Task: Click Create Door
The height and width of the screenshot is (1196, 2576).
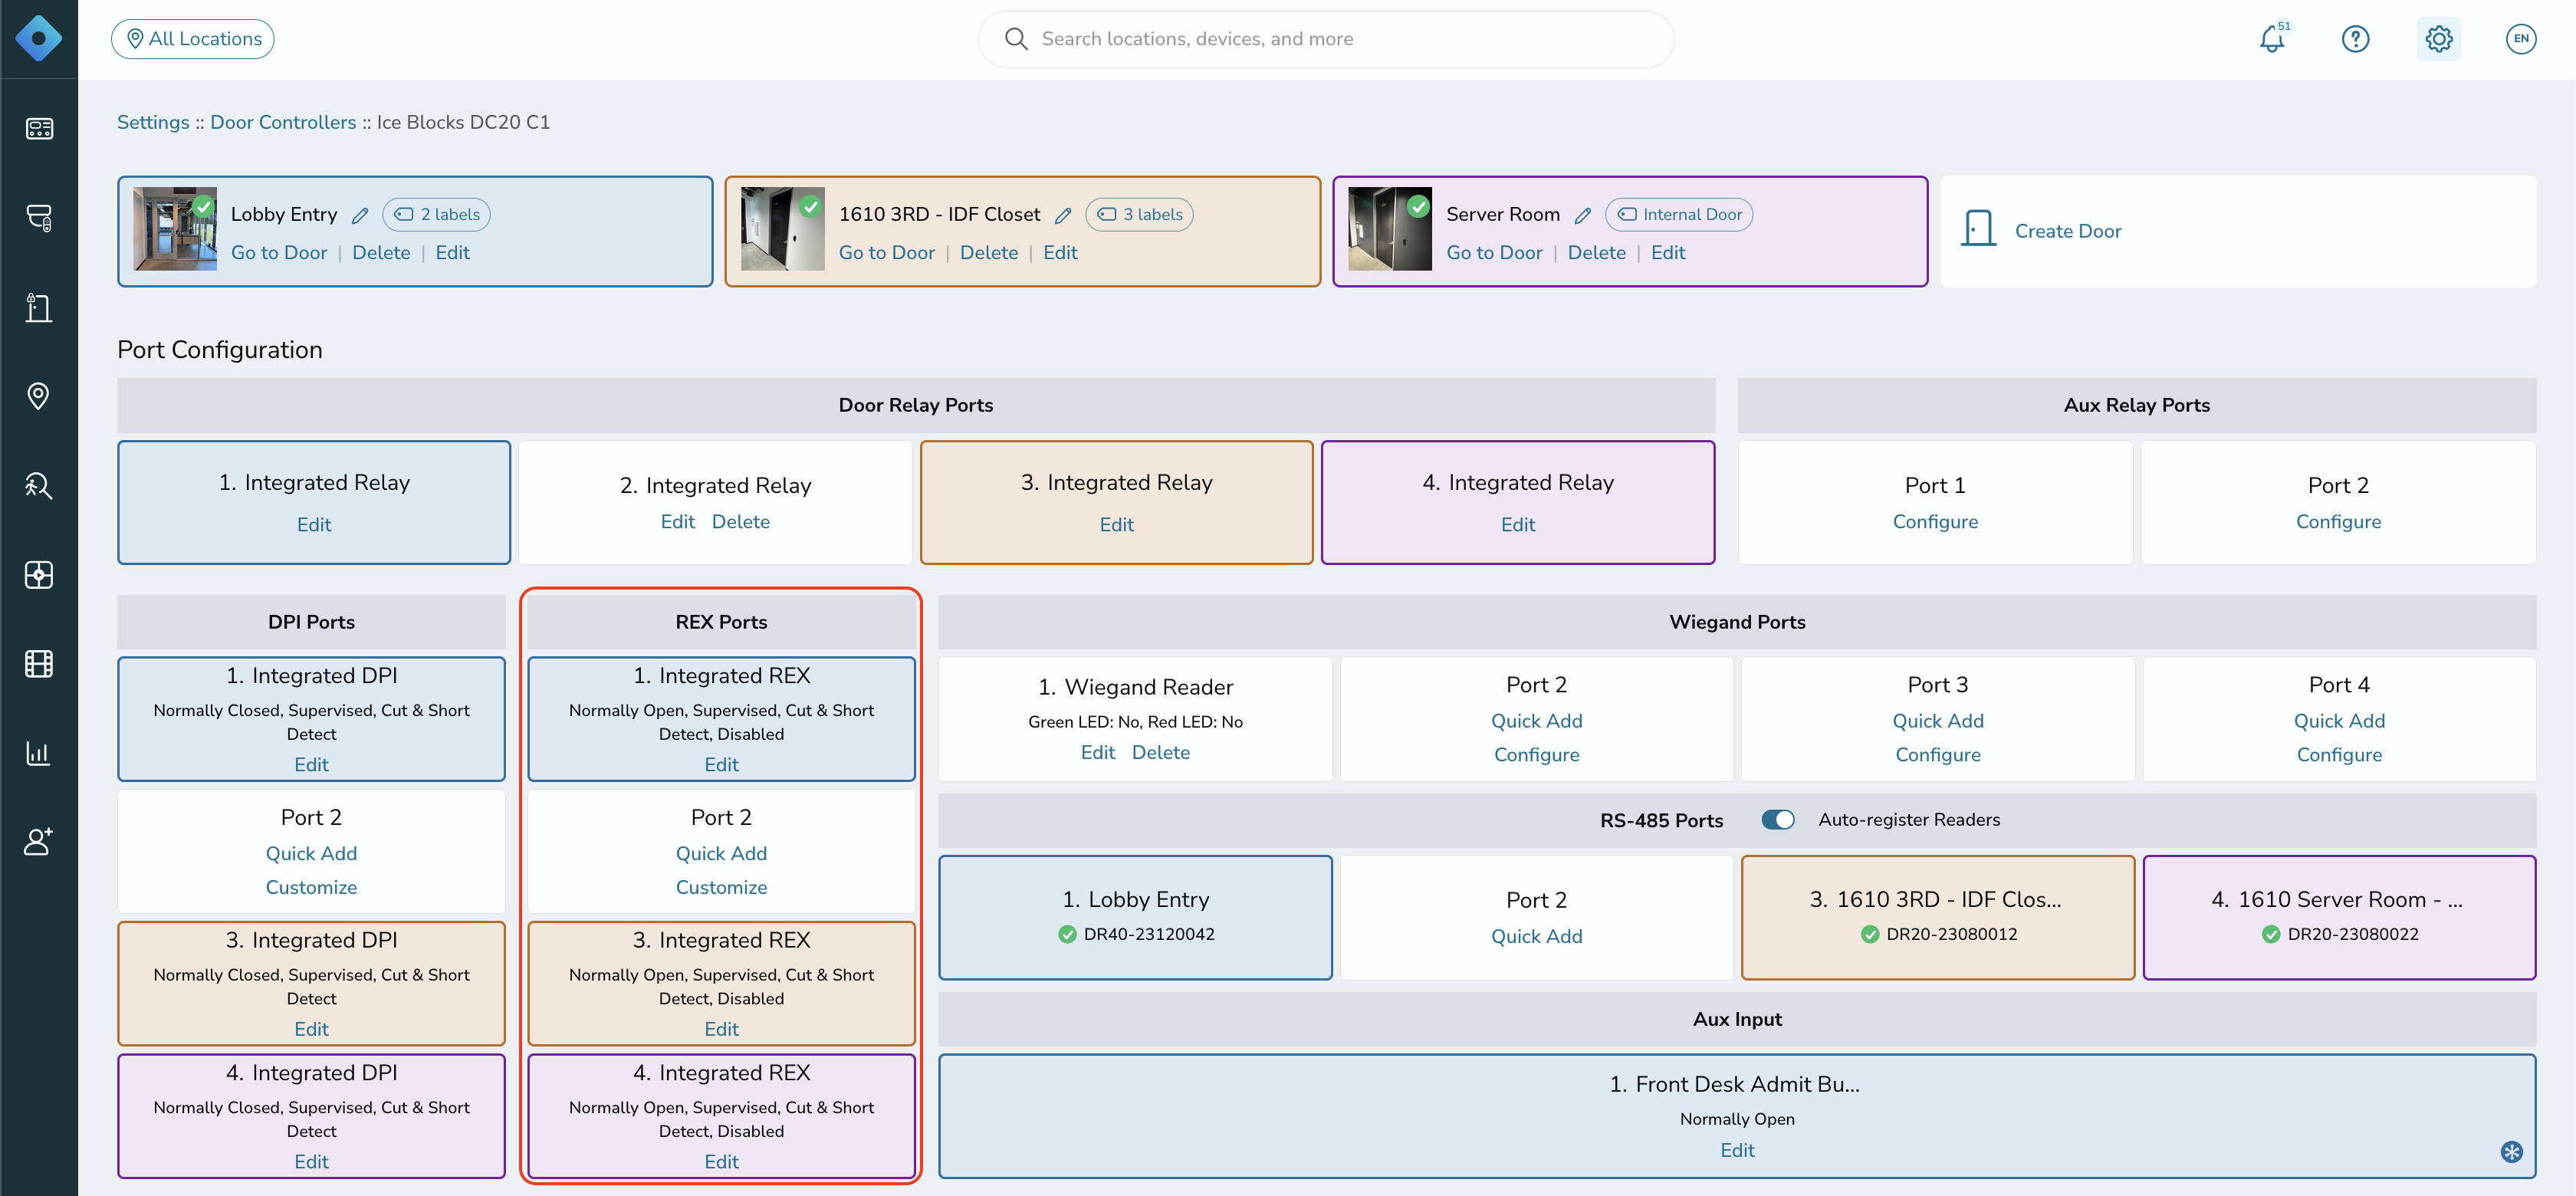Action: [2067, 231]
